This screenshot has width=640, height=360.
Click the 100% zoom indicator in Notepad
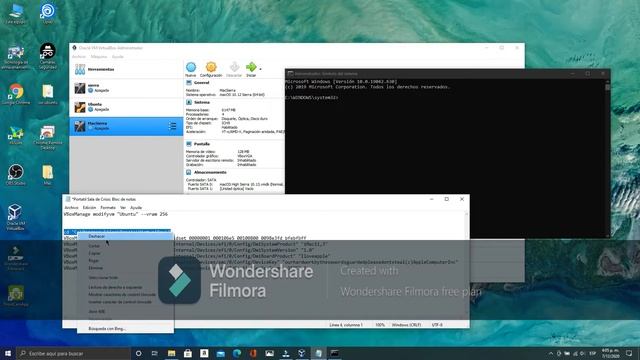(380, 325)
